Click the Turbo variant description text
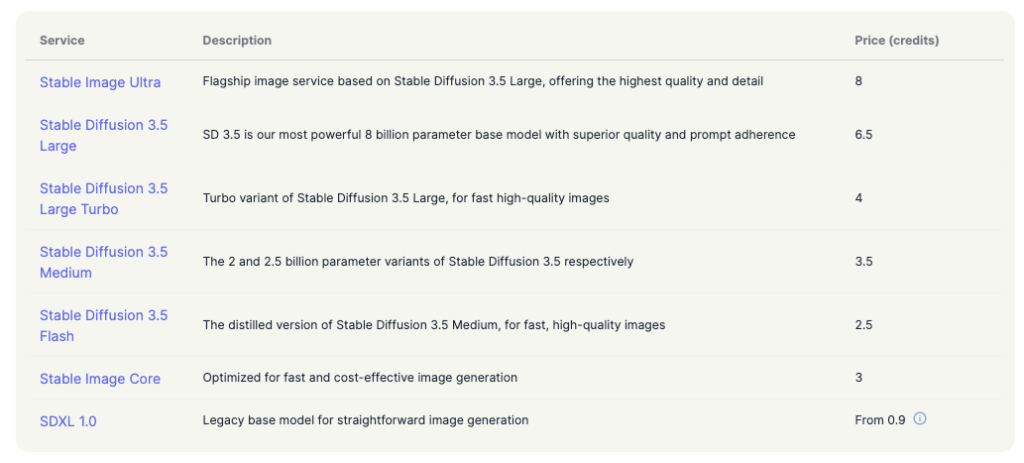The image size is (1024, 463). (x=406, y=198)
